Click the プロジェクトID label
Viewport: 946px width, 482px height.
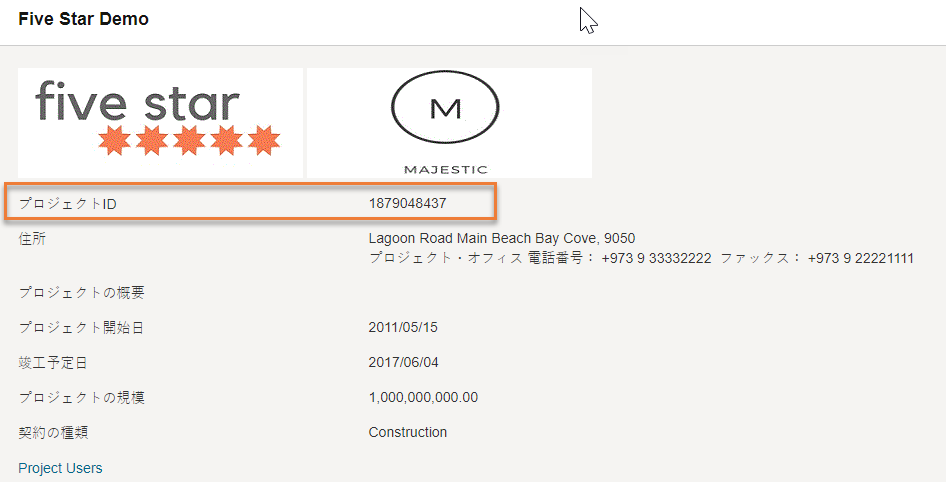tap(68, 204)
